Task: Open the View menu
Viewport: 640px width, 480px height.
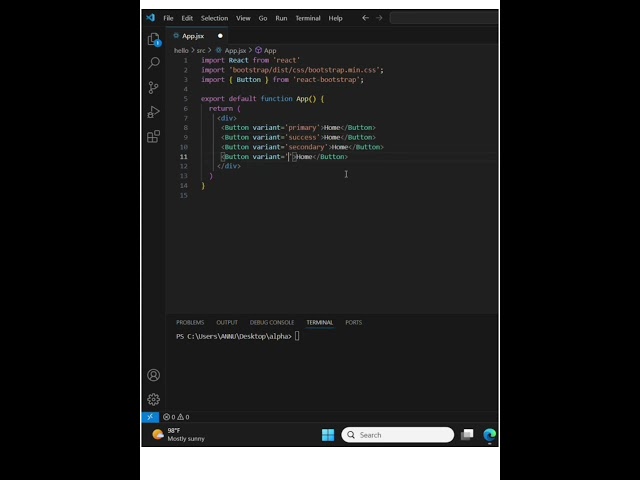Action: click(243, 18)
